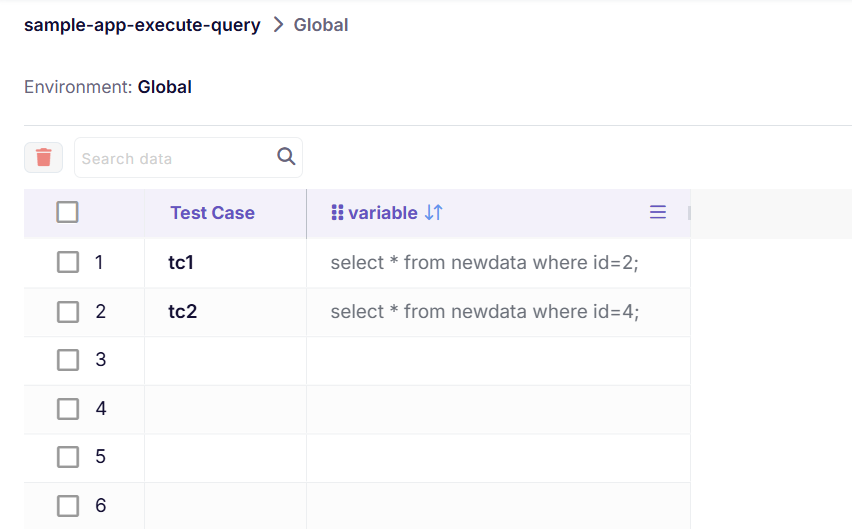Open the variable column hamburger menu
Image resolution: width=852 pixels, height=529 pixels.
[657, 212]
